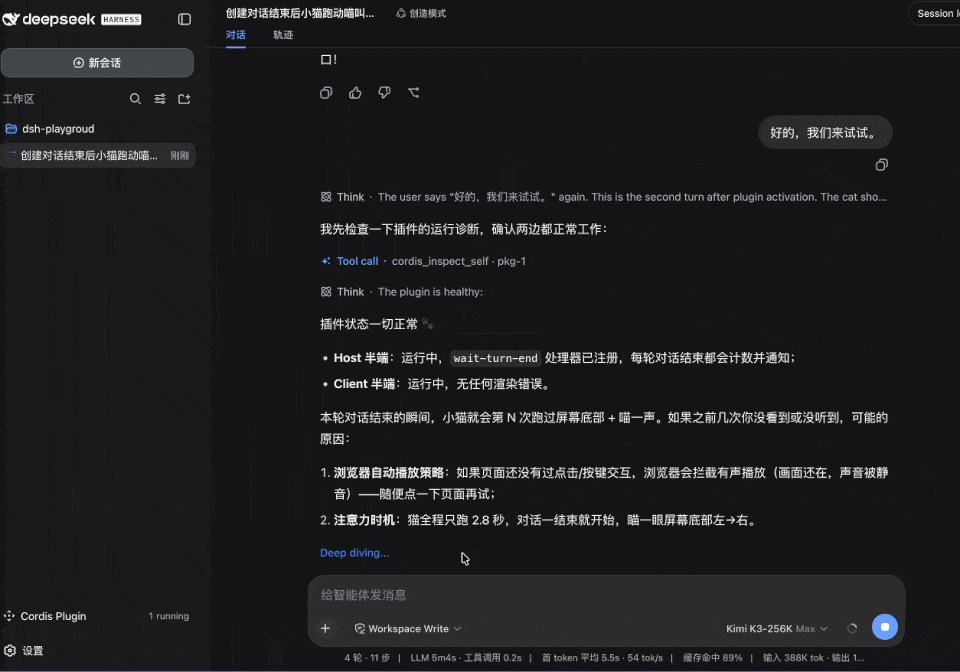Open the Kimi K3-256K Max model dropdown
The width and height of the screenshot is (960, 672).
pyautogui.click(x=776, y=629)
